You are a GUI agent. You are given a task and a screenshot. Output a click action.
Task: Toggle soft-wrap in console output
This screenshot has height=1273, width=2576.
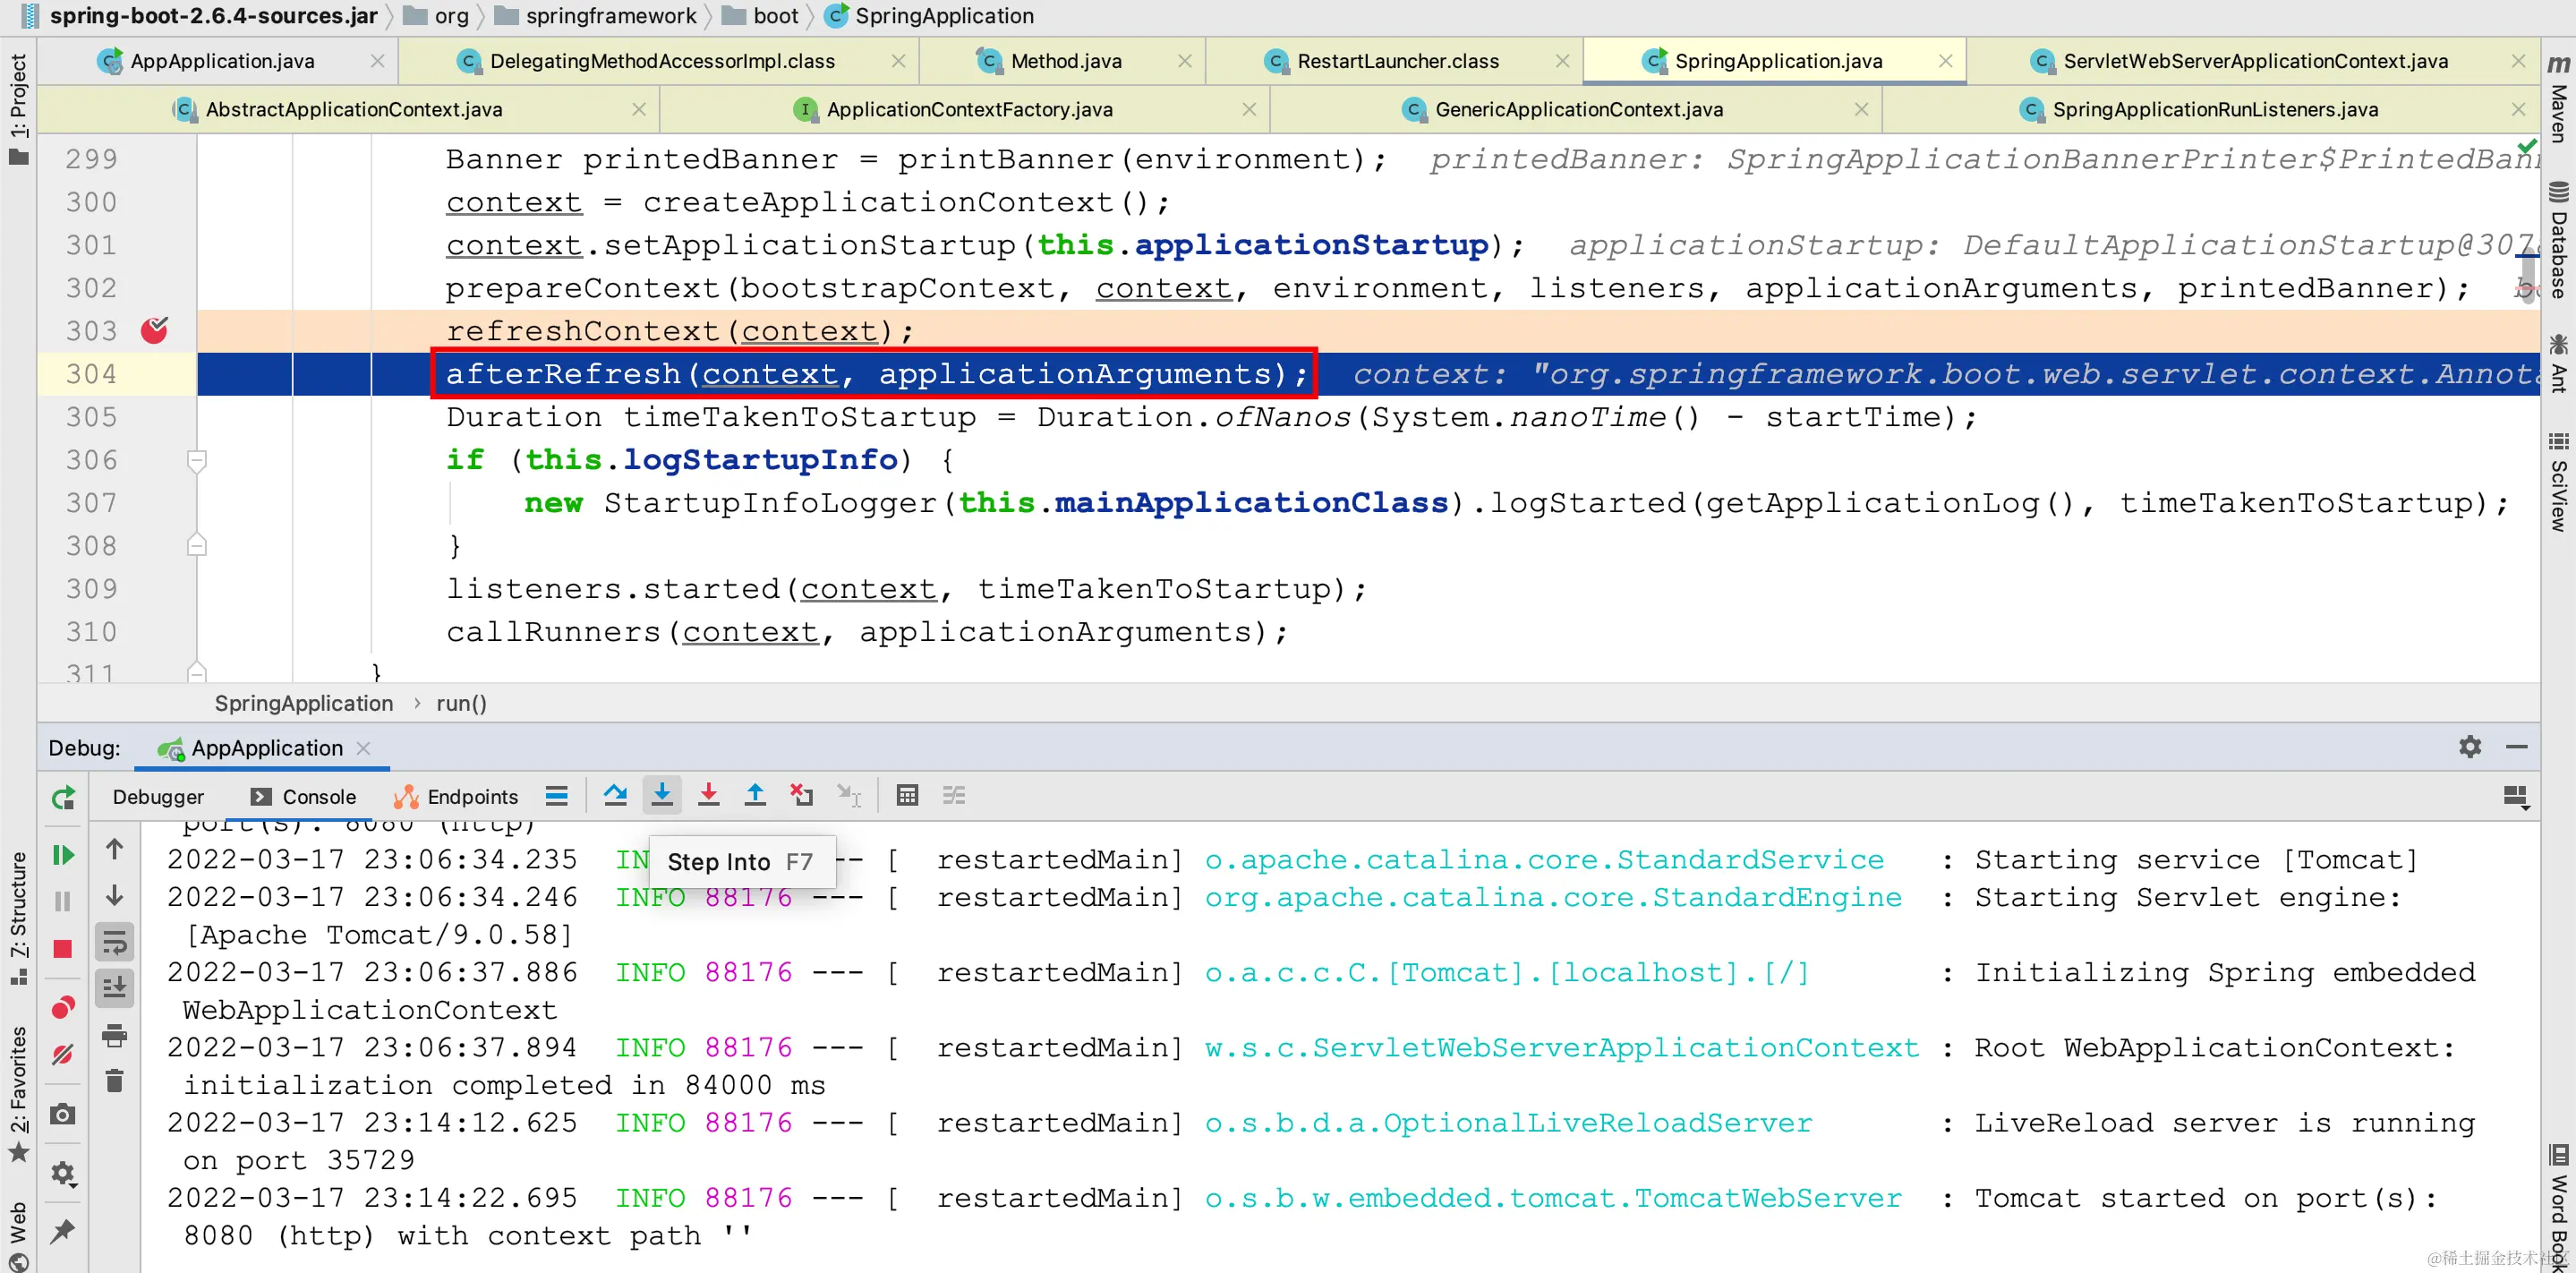tap(115, 942)
